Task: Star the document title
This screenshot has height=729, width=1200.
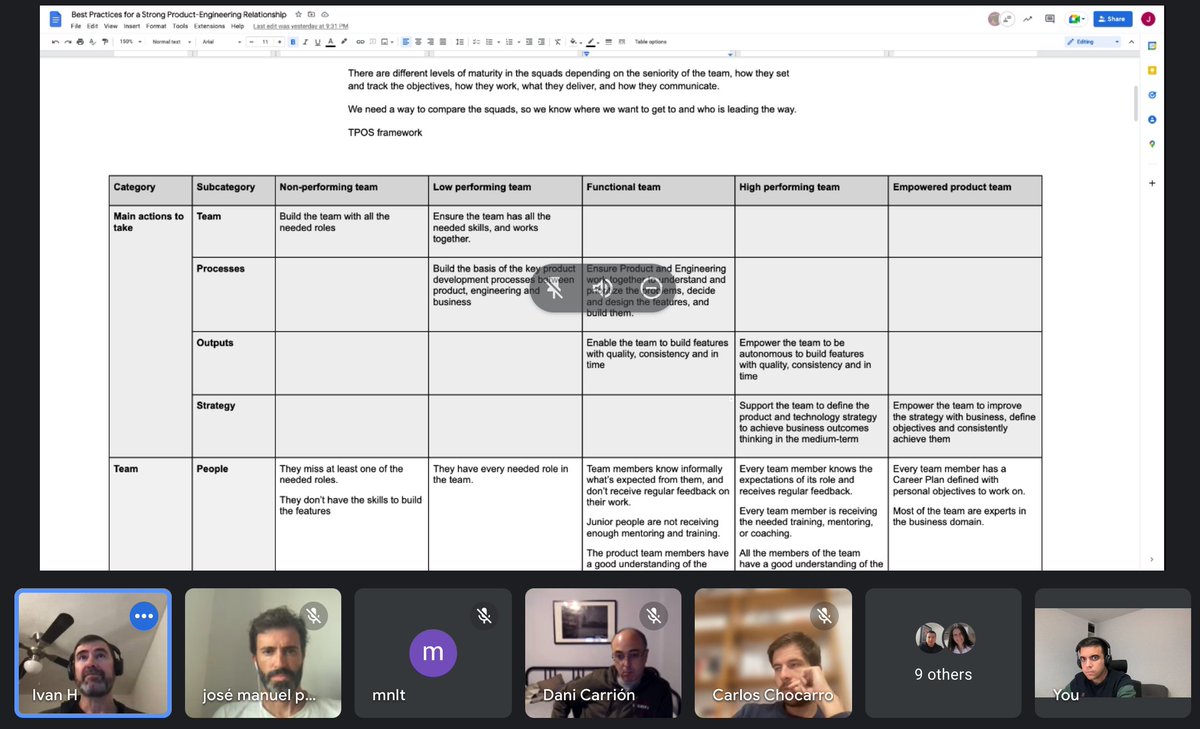Action: click(x=297, y=15)
